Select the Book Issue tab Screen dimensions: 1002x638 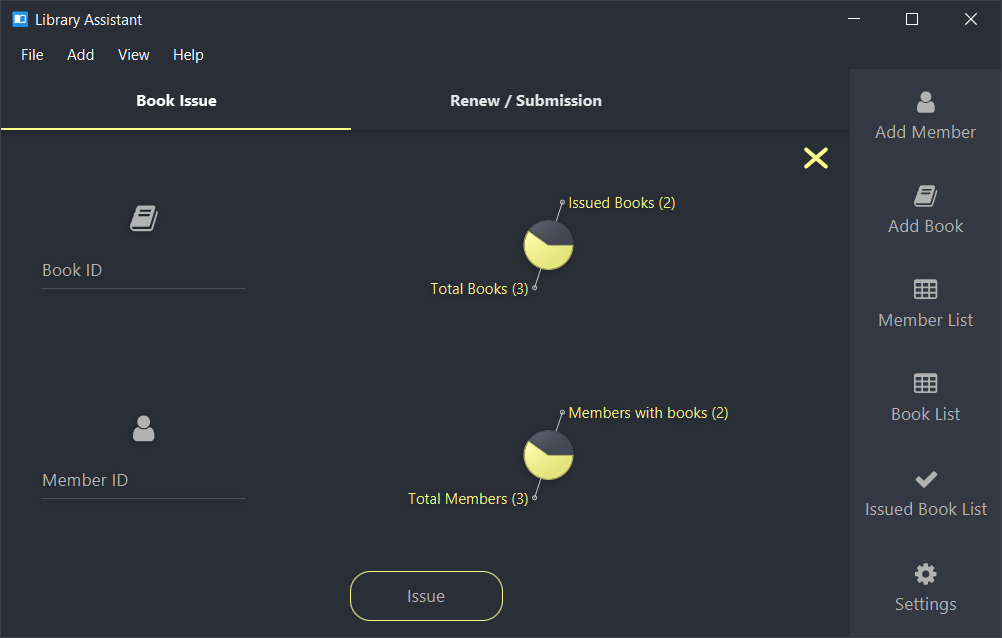(176, 100)
